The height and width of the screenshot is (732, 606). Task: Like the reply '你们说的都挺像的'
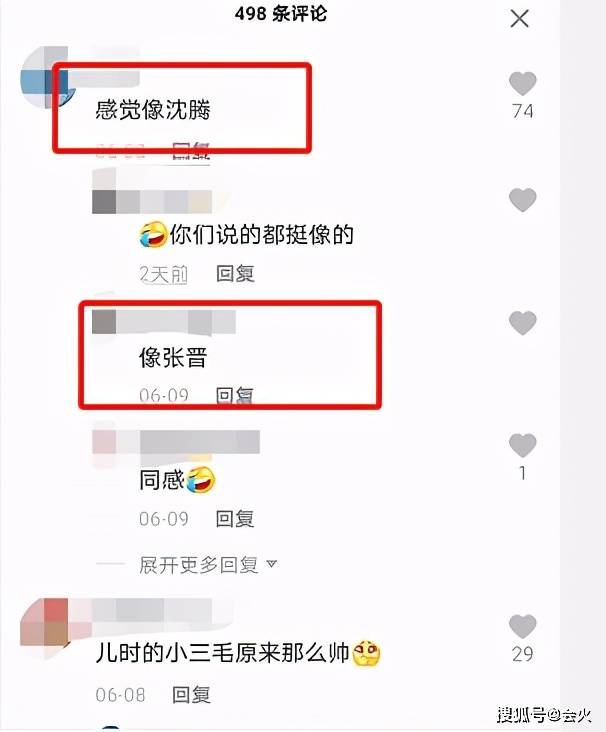(522, 200)
